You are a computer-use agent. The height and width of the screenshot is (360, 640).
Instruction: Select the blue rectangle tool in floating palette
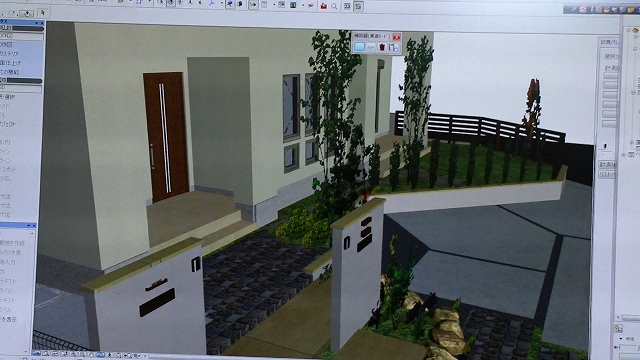(x=359, y=47)
